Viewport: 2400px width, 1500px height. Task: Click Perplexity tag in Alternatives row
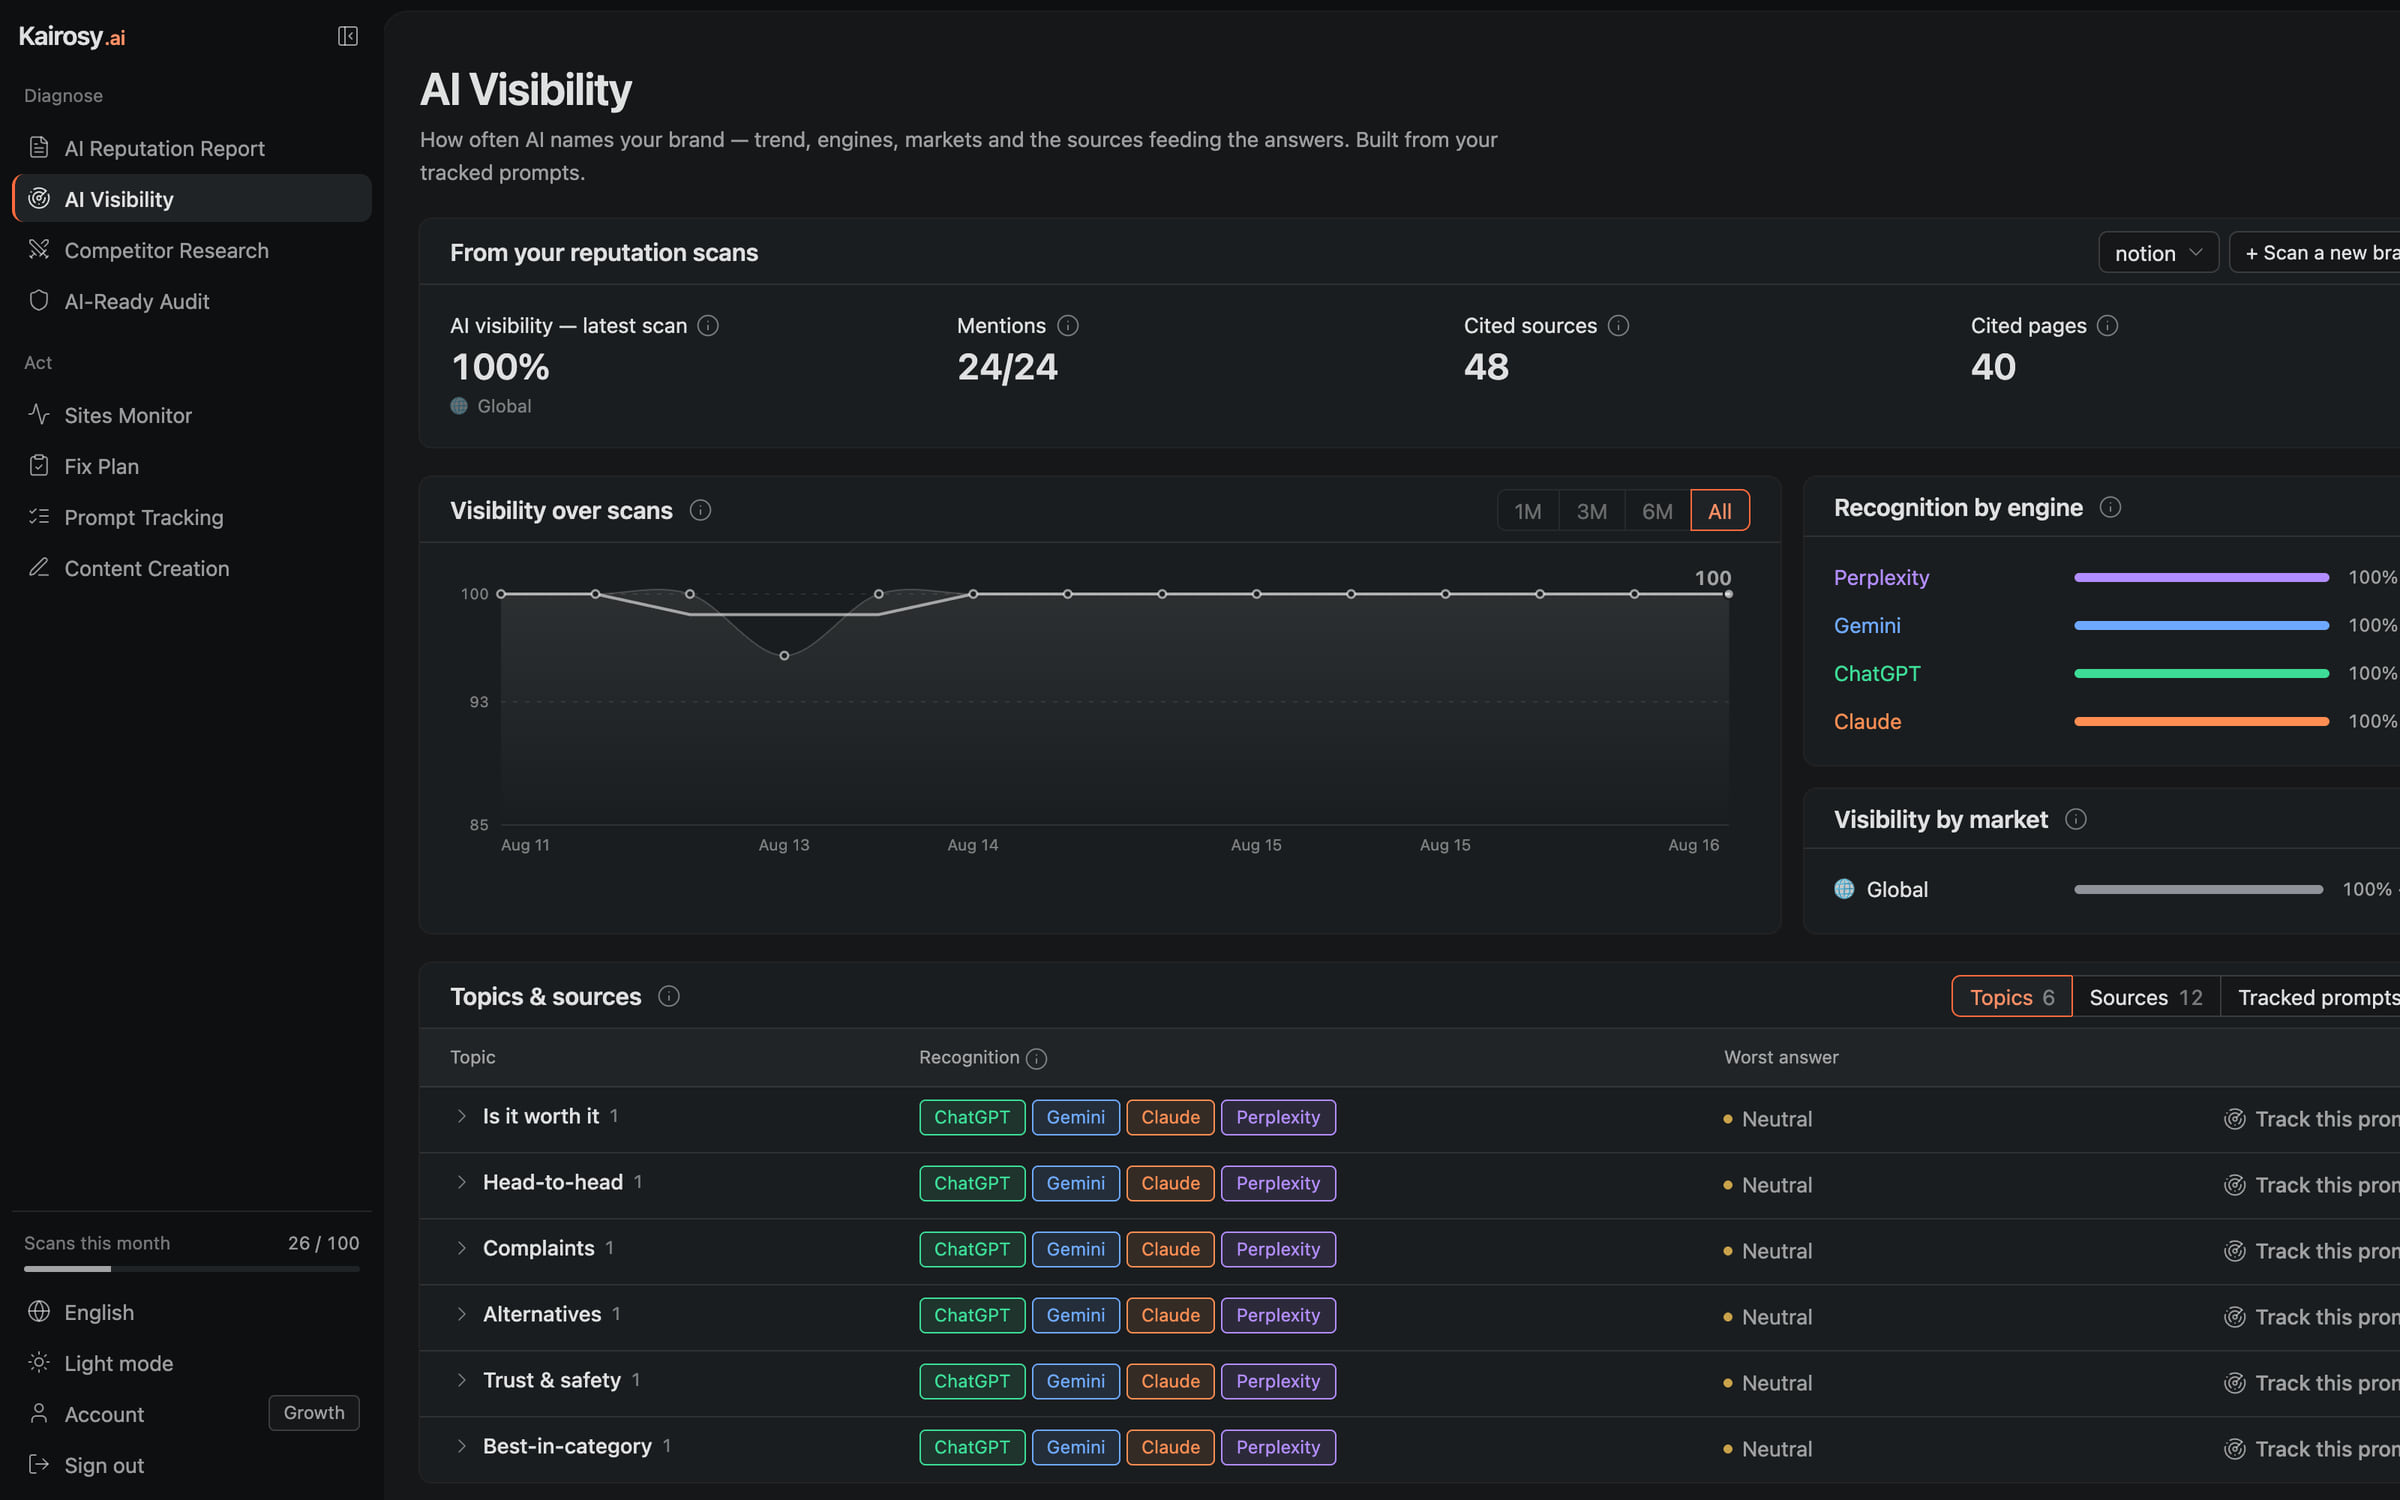[1278, 1315]
